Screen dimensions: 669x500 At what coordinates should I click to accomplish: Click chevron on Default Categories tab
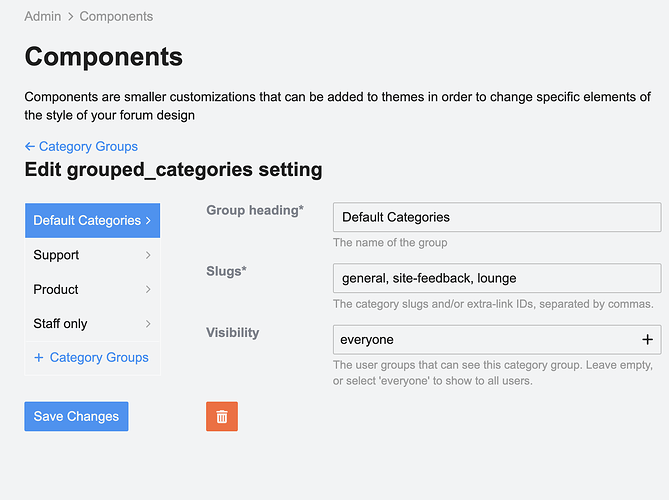click(148, 221)
